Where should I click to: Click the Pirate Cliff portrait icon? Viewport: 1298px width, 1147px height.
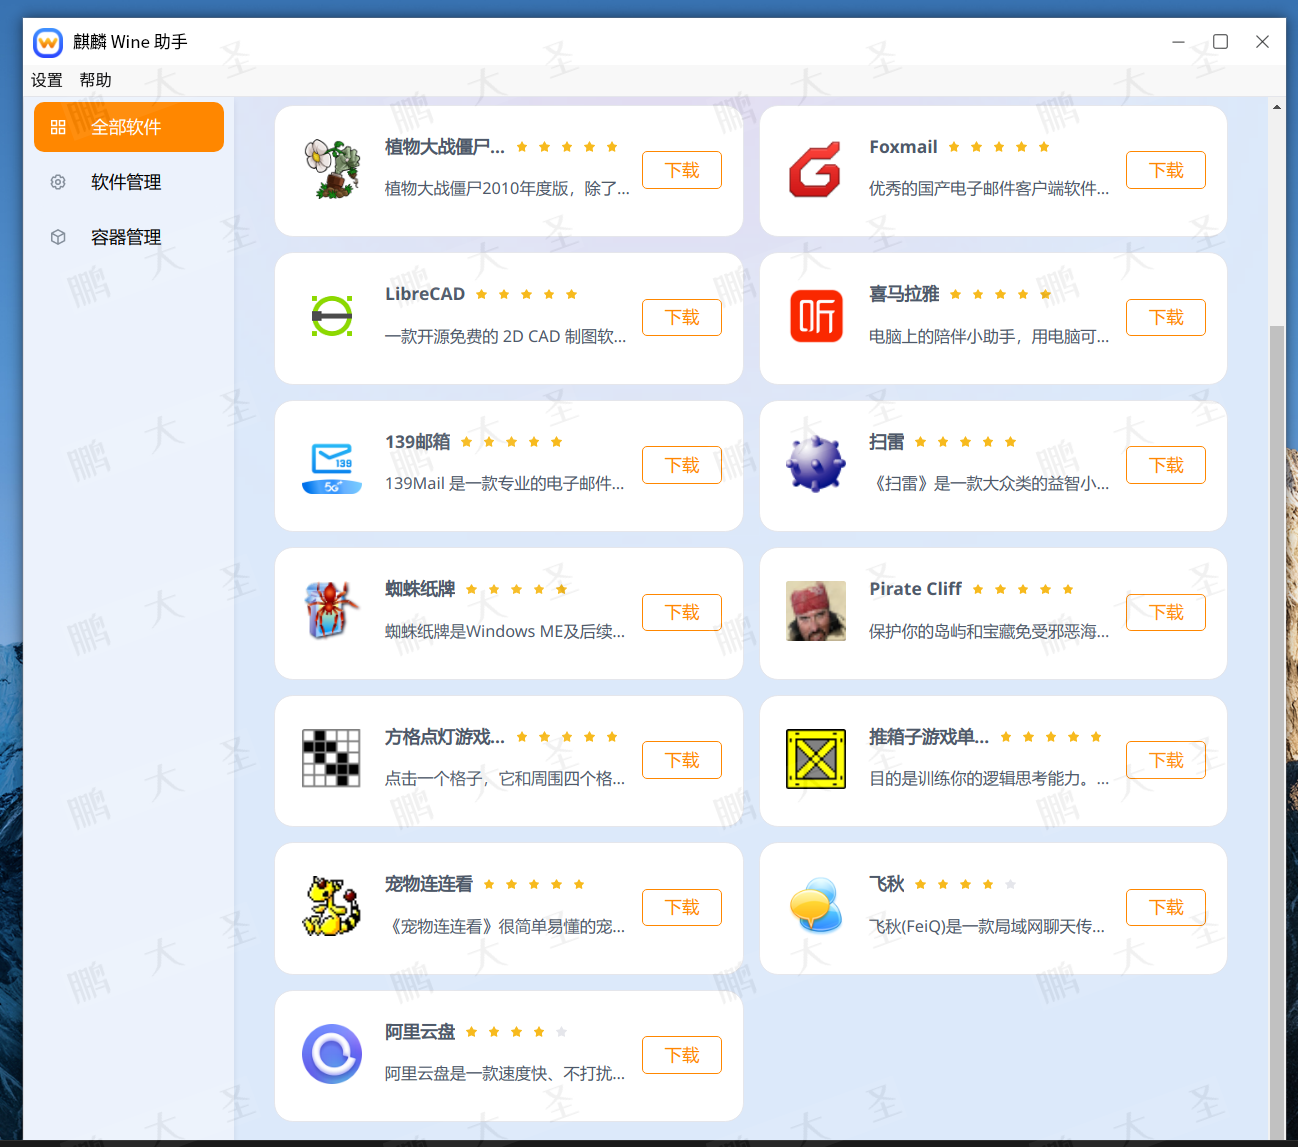click(x=816, y=611)
